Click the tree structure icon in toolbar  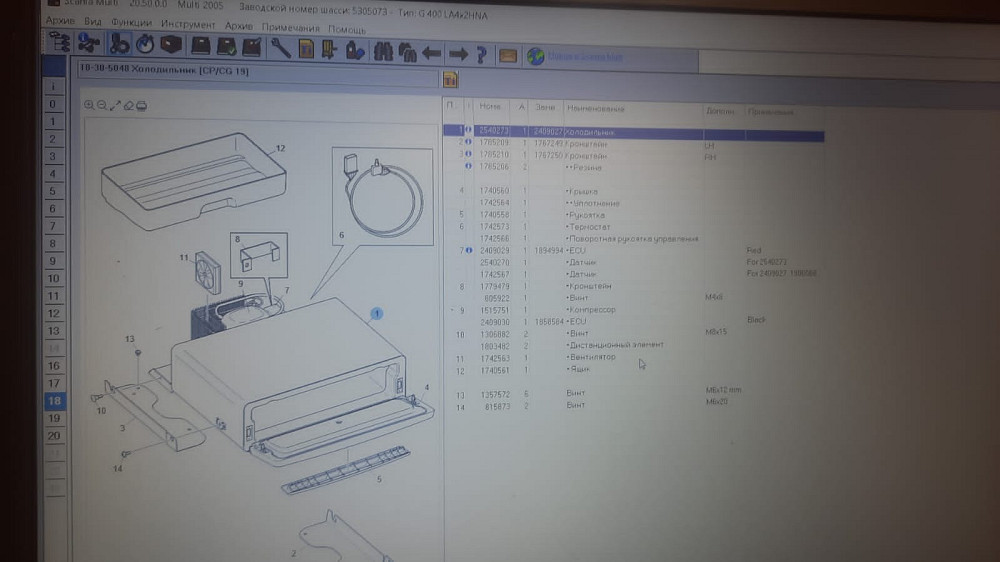60,41
